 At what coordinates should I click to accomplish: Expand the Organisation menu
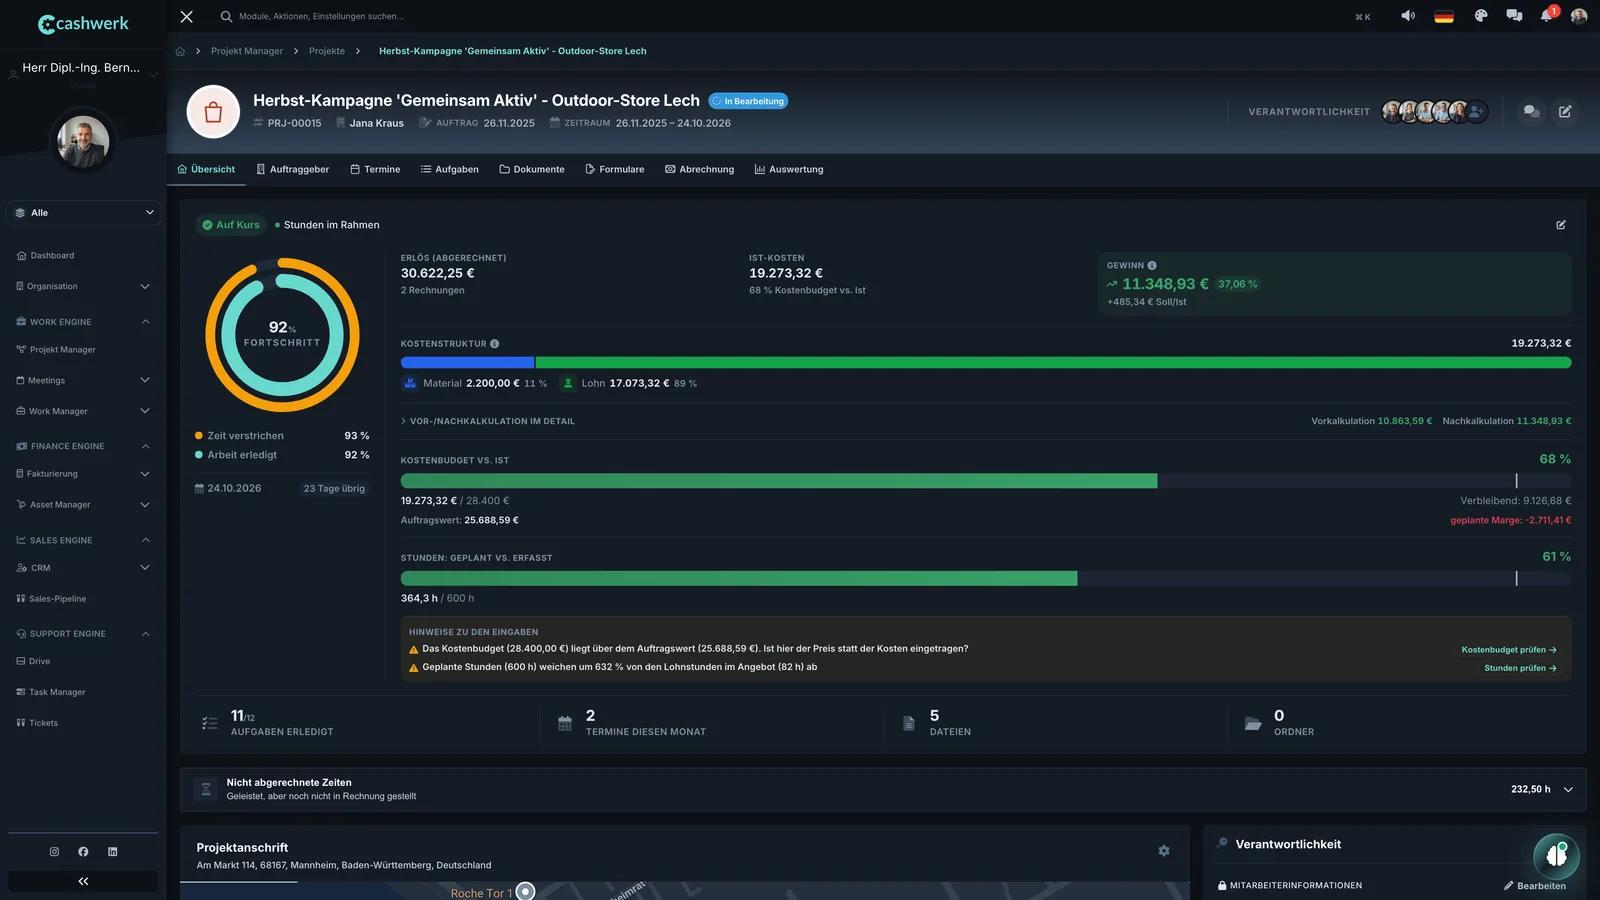pos(83,287)
